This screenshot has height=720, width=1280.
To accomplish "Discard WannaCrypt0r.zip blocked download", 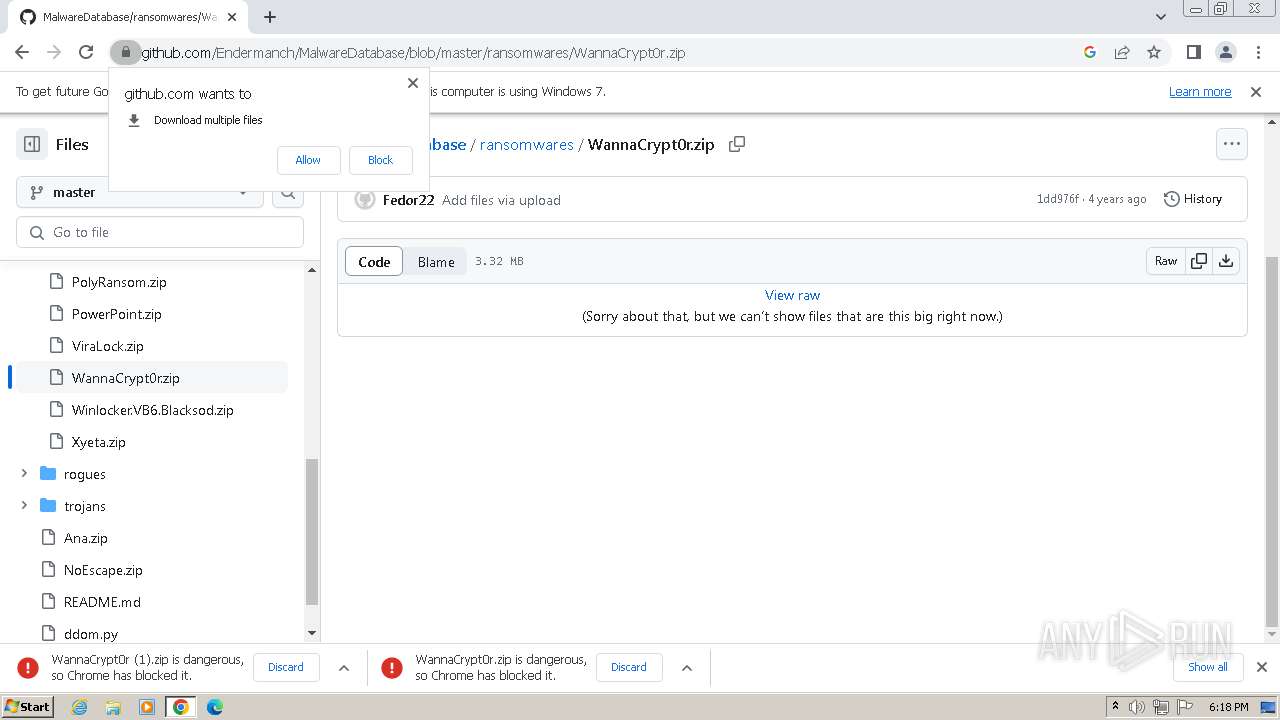I will [629, 667].
